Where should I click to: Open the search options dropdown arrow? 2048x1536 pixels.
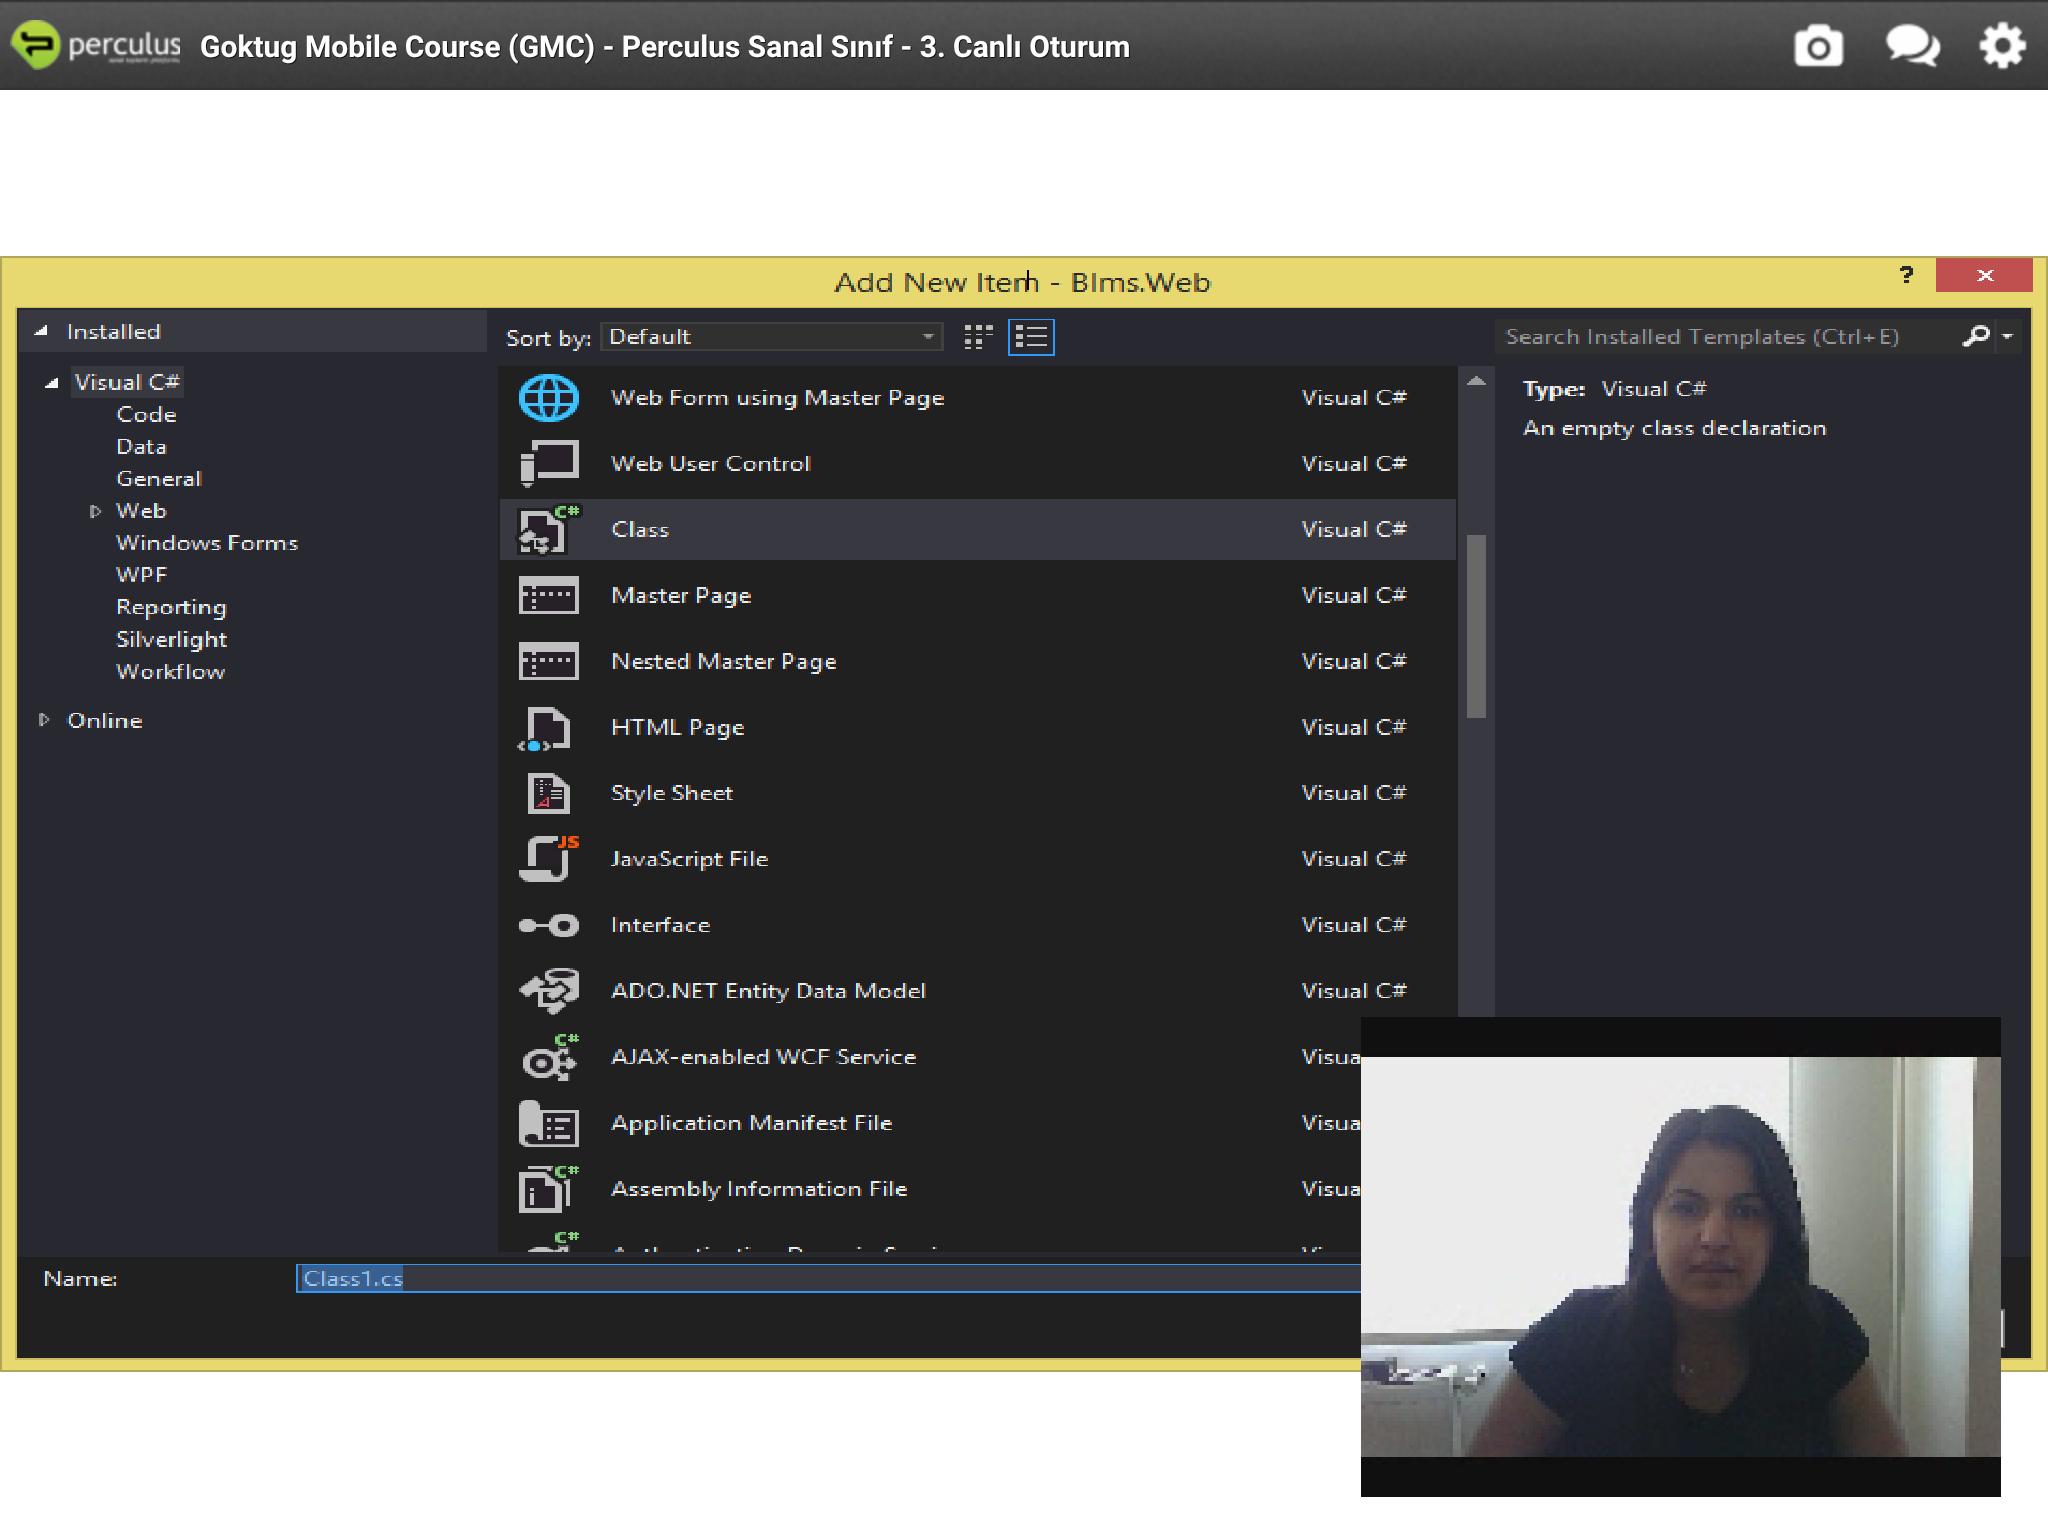click(2008, 337)
